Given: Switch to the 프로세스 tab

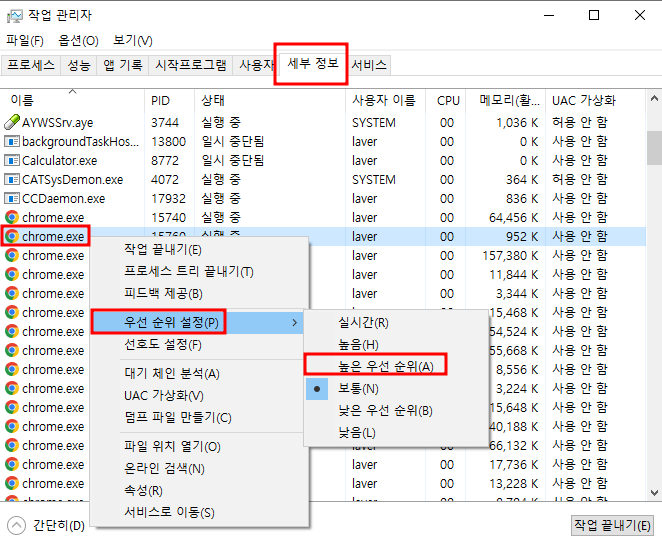Looking at the screenshot, I should (x=31, y=65).
